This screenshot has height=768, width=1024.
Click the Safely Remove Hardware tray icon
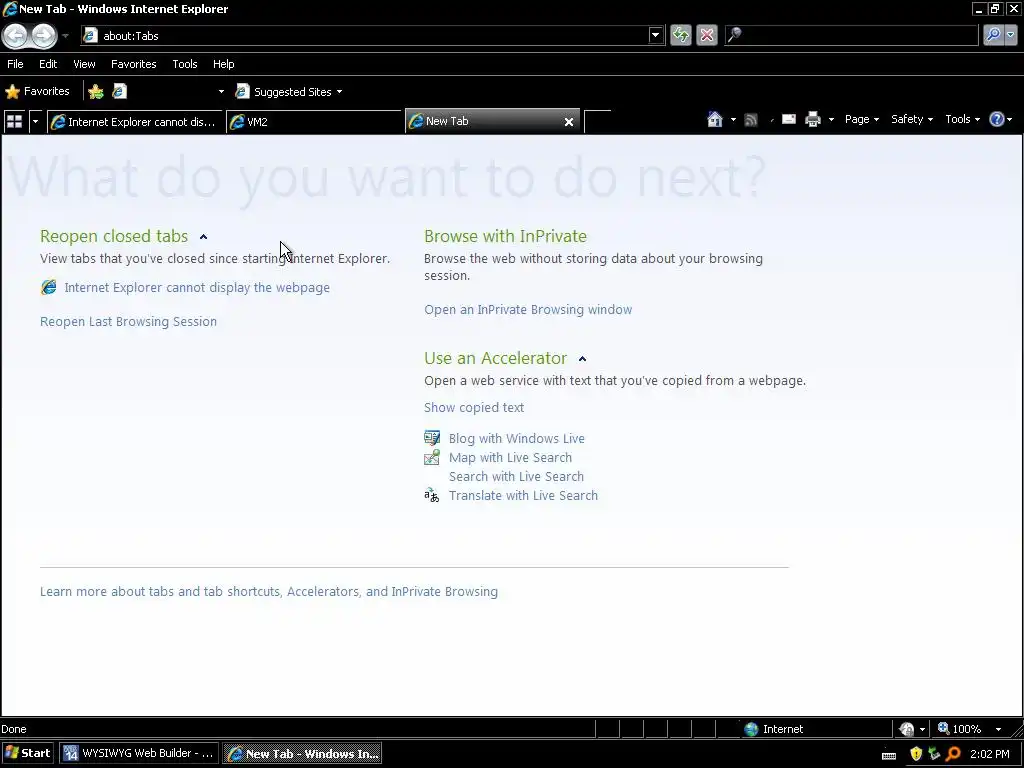pos(935,754)
